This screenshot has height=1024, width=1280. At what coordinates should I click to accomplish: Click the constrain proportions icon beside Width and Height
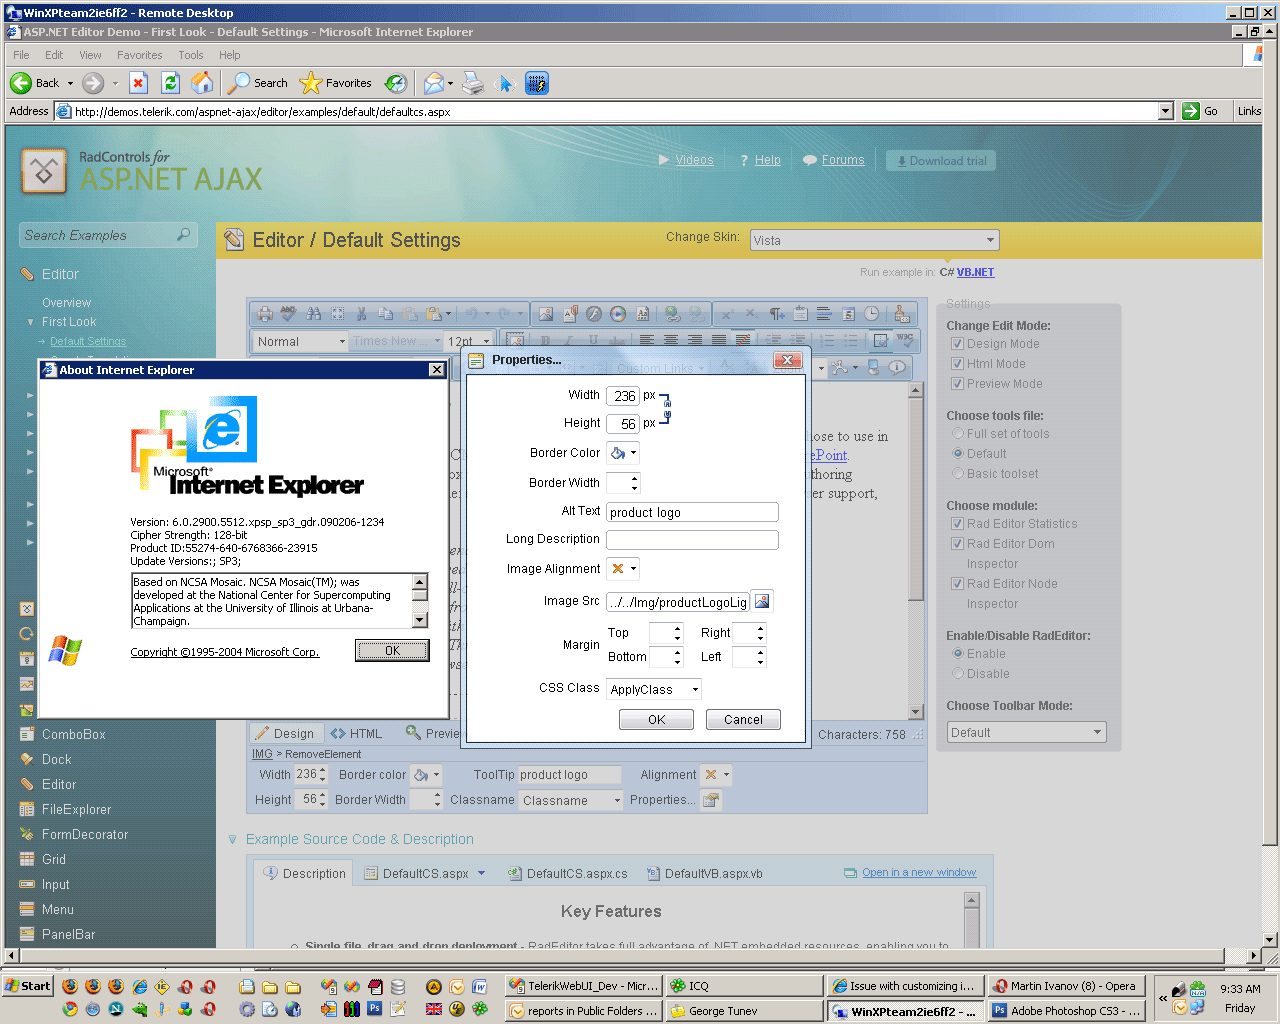(x=666, y=409)
